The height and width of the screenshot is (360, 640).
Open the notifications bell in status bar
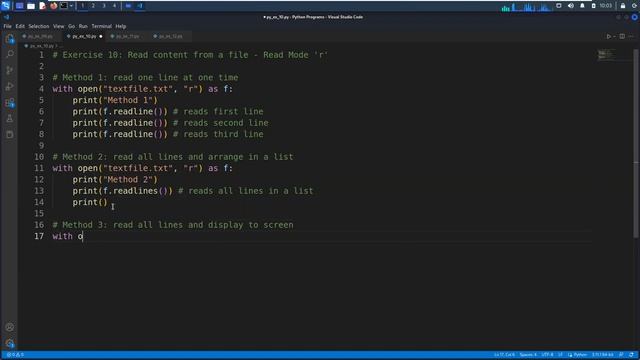(x=631, y=355)
